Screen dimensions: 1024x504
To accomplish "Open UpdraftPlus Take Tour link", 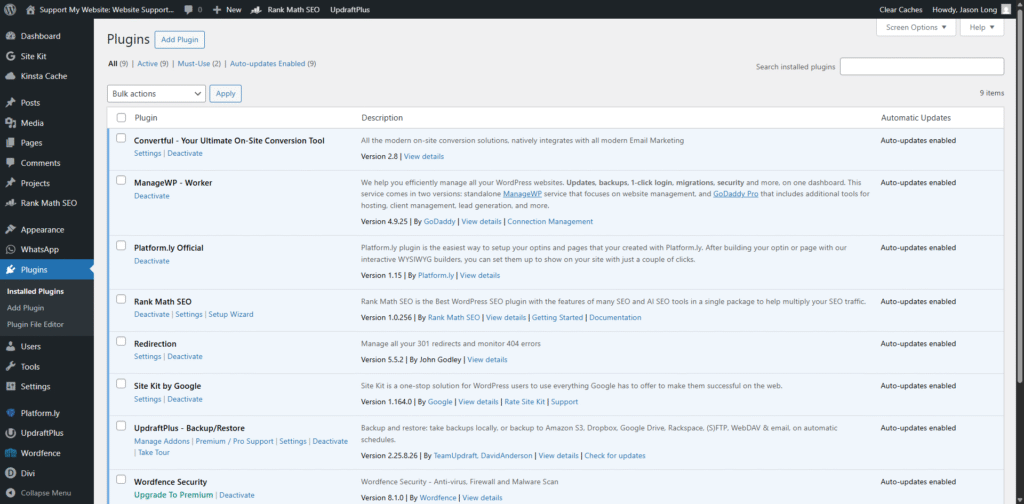I will (153, 452).
